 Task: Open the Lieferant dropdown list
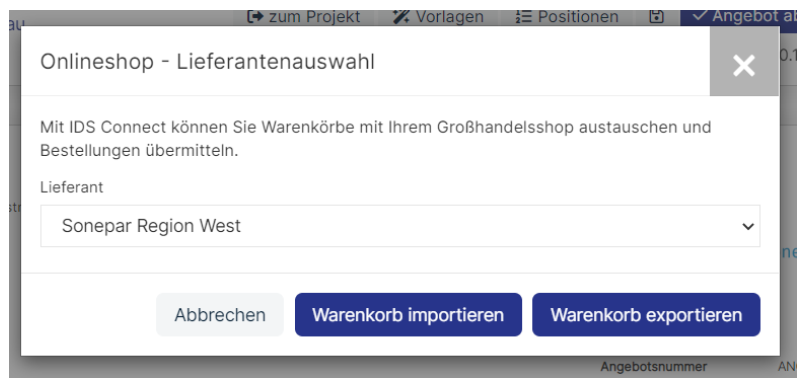[400, 226]
